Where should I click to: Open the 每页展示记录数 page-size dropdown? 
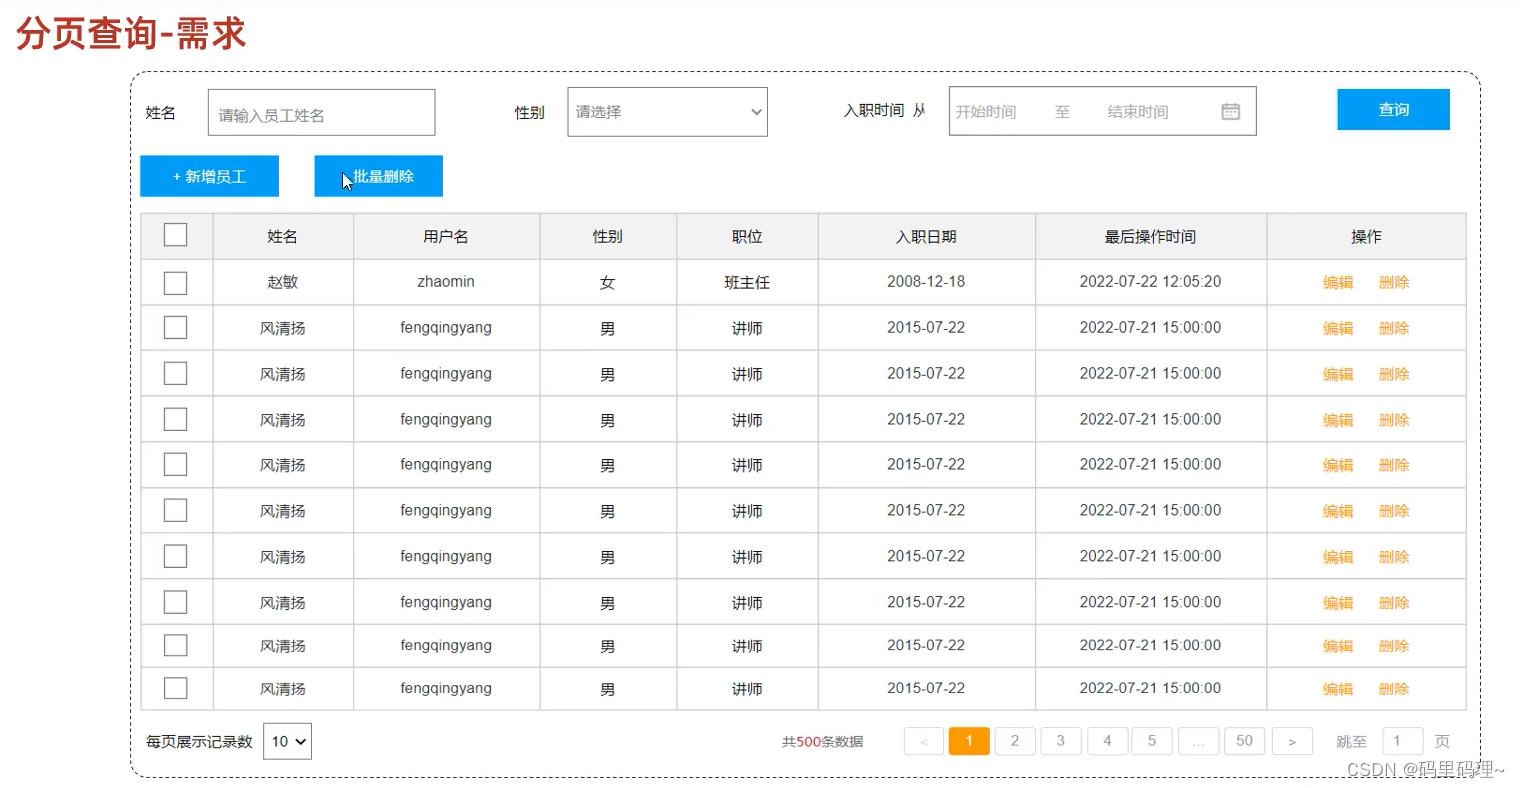(287, 741)
